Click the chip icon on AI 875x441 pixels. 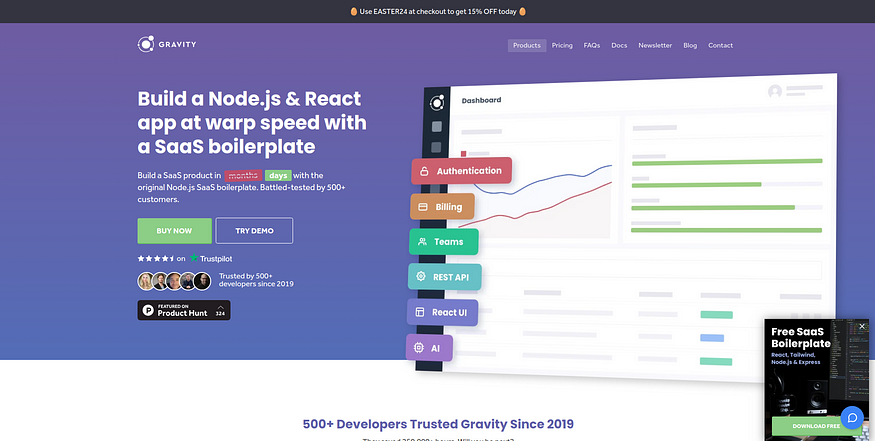click(x=419, y=348)
